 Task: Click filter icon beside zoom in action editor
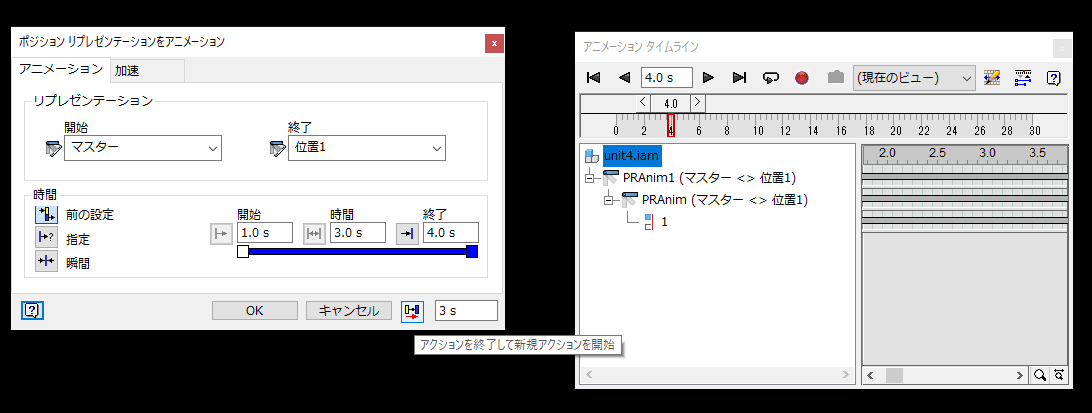pyautogui.click(x=1059, y=375)
